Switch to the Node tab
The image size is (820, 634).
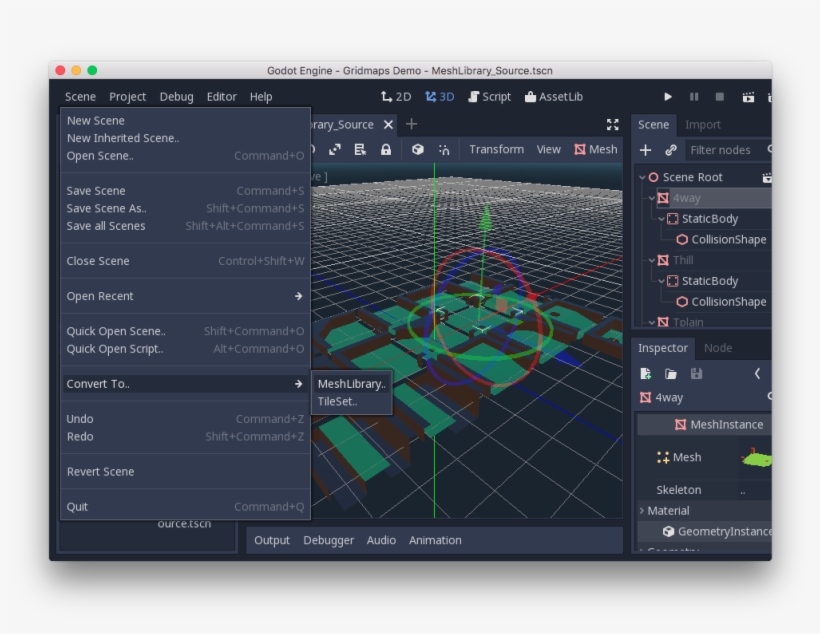(718, 348)
